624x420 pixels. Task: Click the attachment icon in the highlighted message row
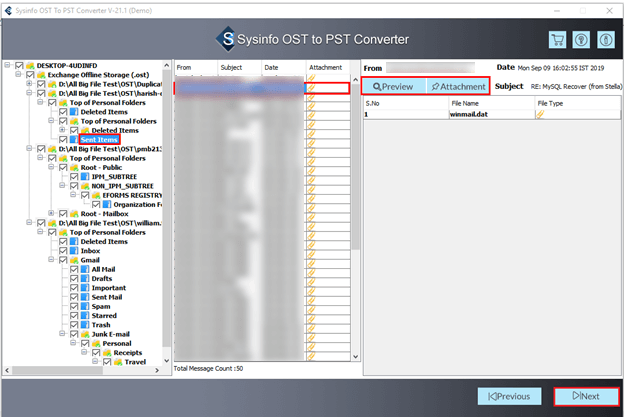[311, 88]
